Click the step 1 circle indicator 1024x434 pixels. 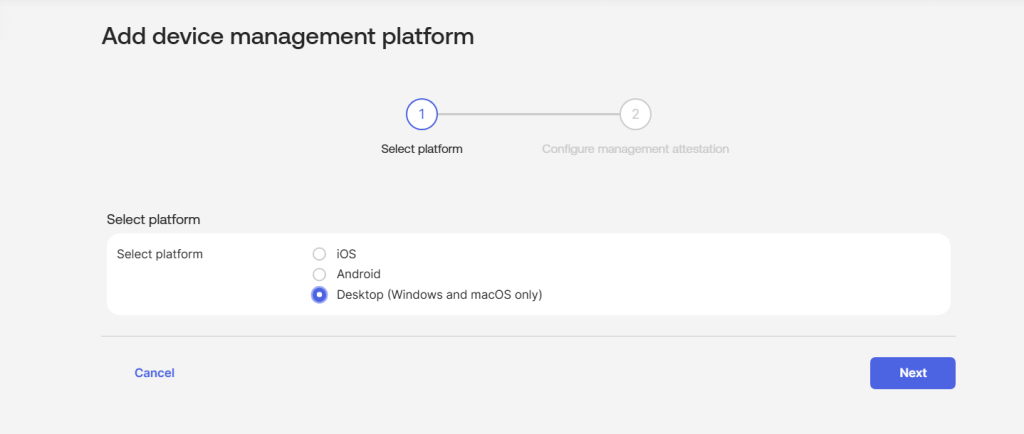click(422, 114)
